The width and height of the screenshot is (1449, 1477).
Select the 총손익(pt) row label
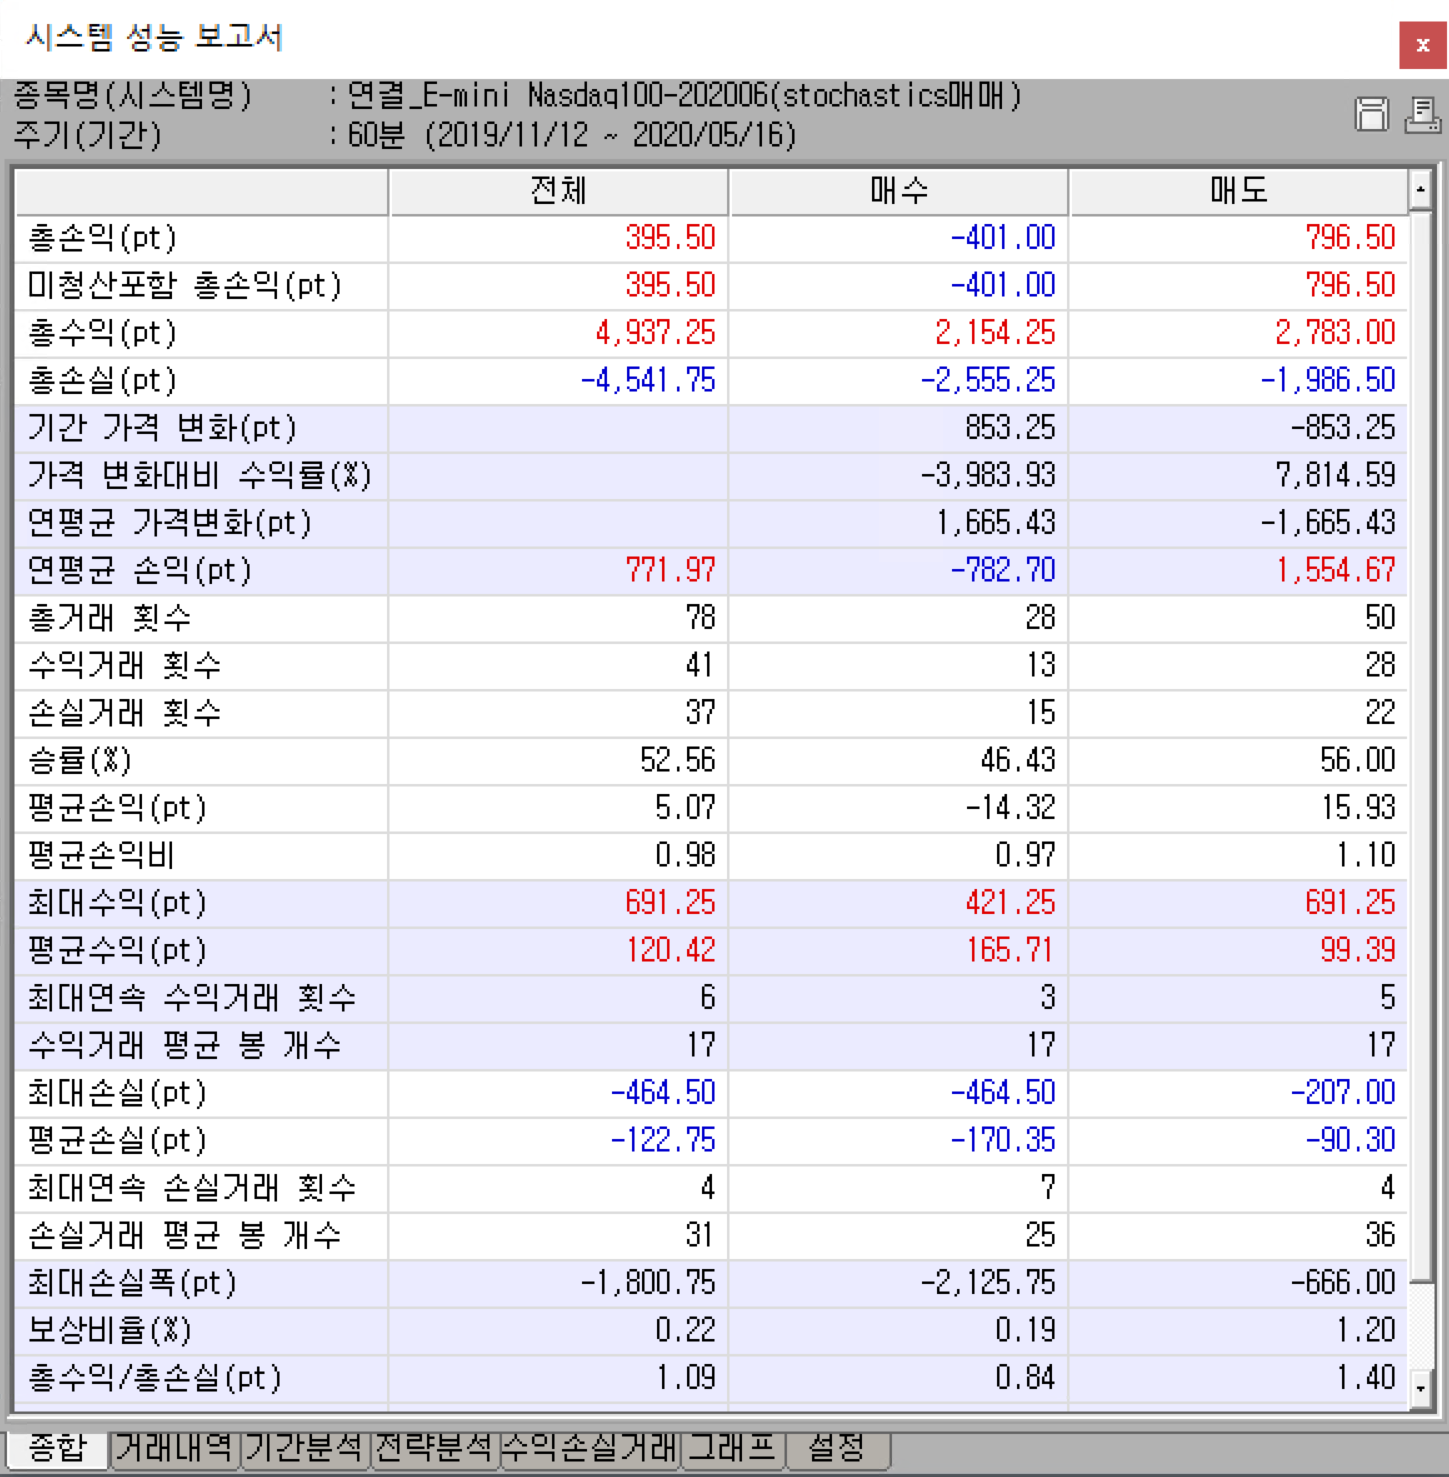click(102, 238)
